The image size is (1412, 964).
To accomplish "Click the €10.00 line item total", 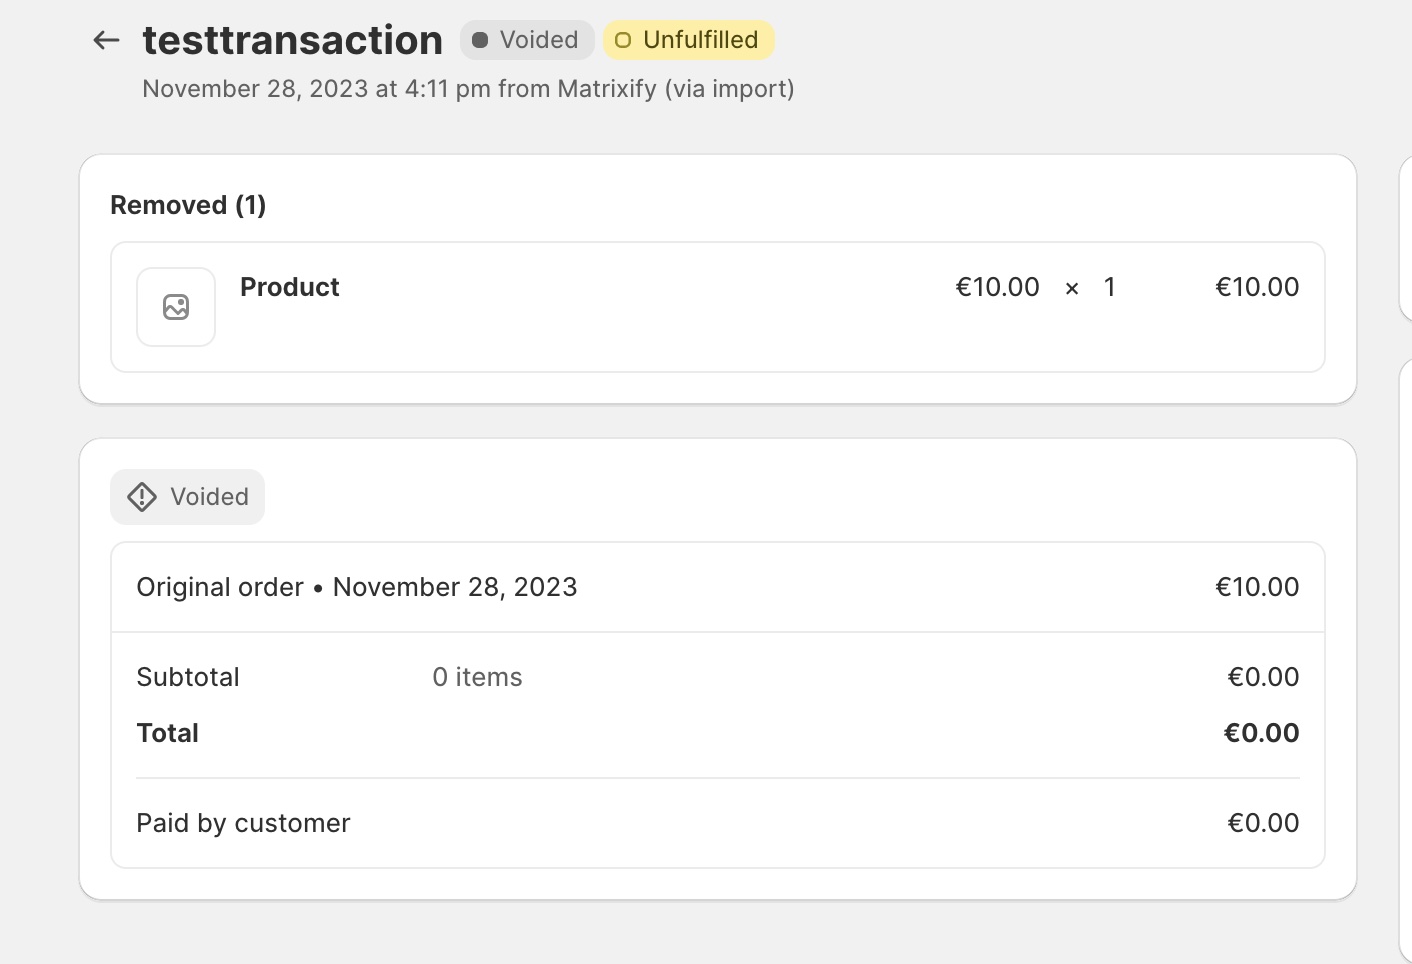I will click(x=1257, y=287).
